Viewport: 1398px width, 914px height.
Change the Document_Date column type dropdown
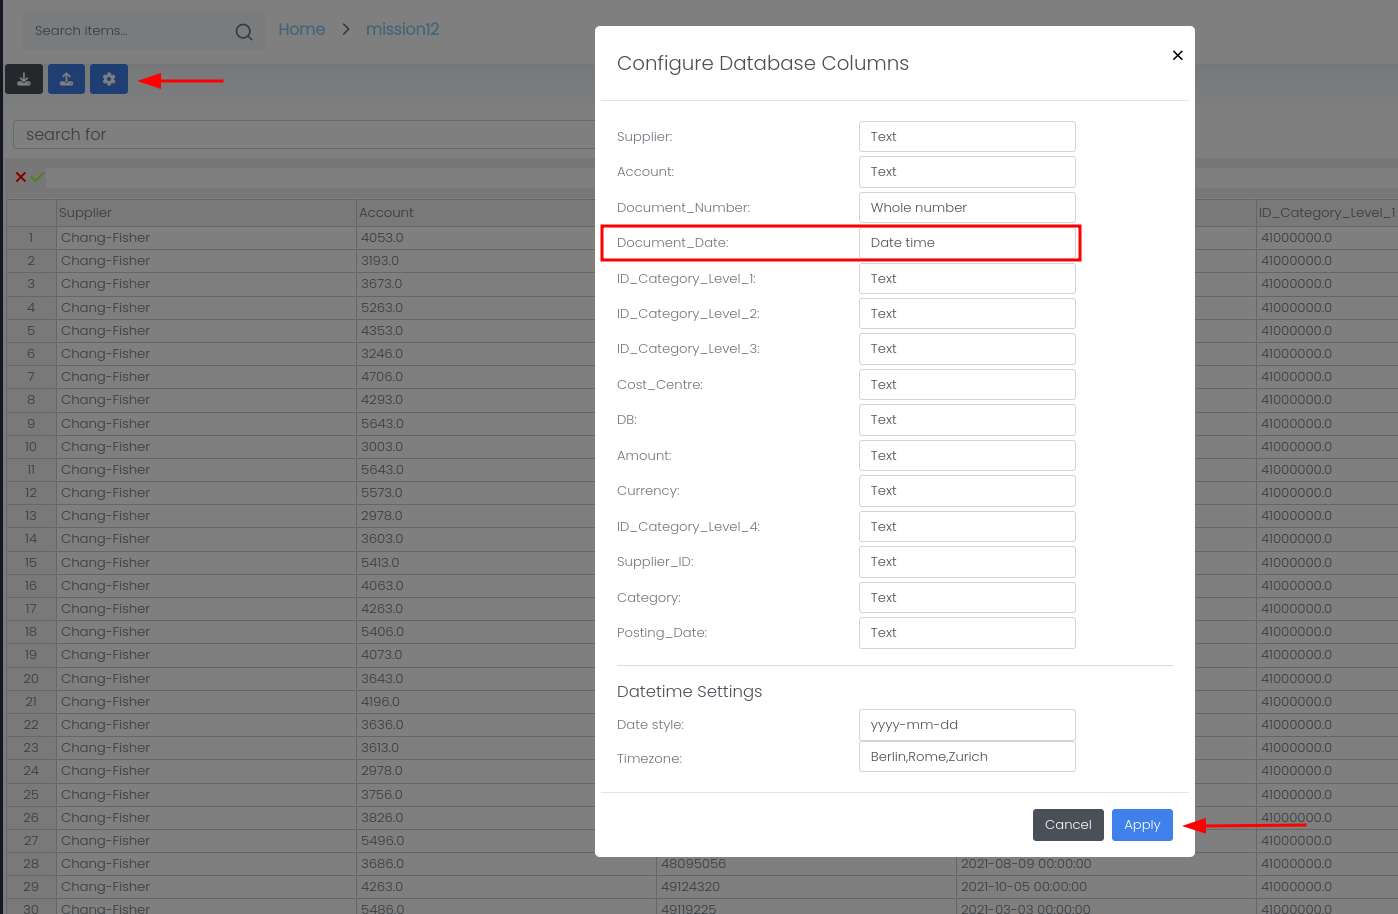pos(966,243)
